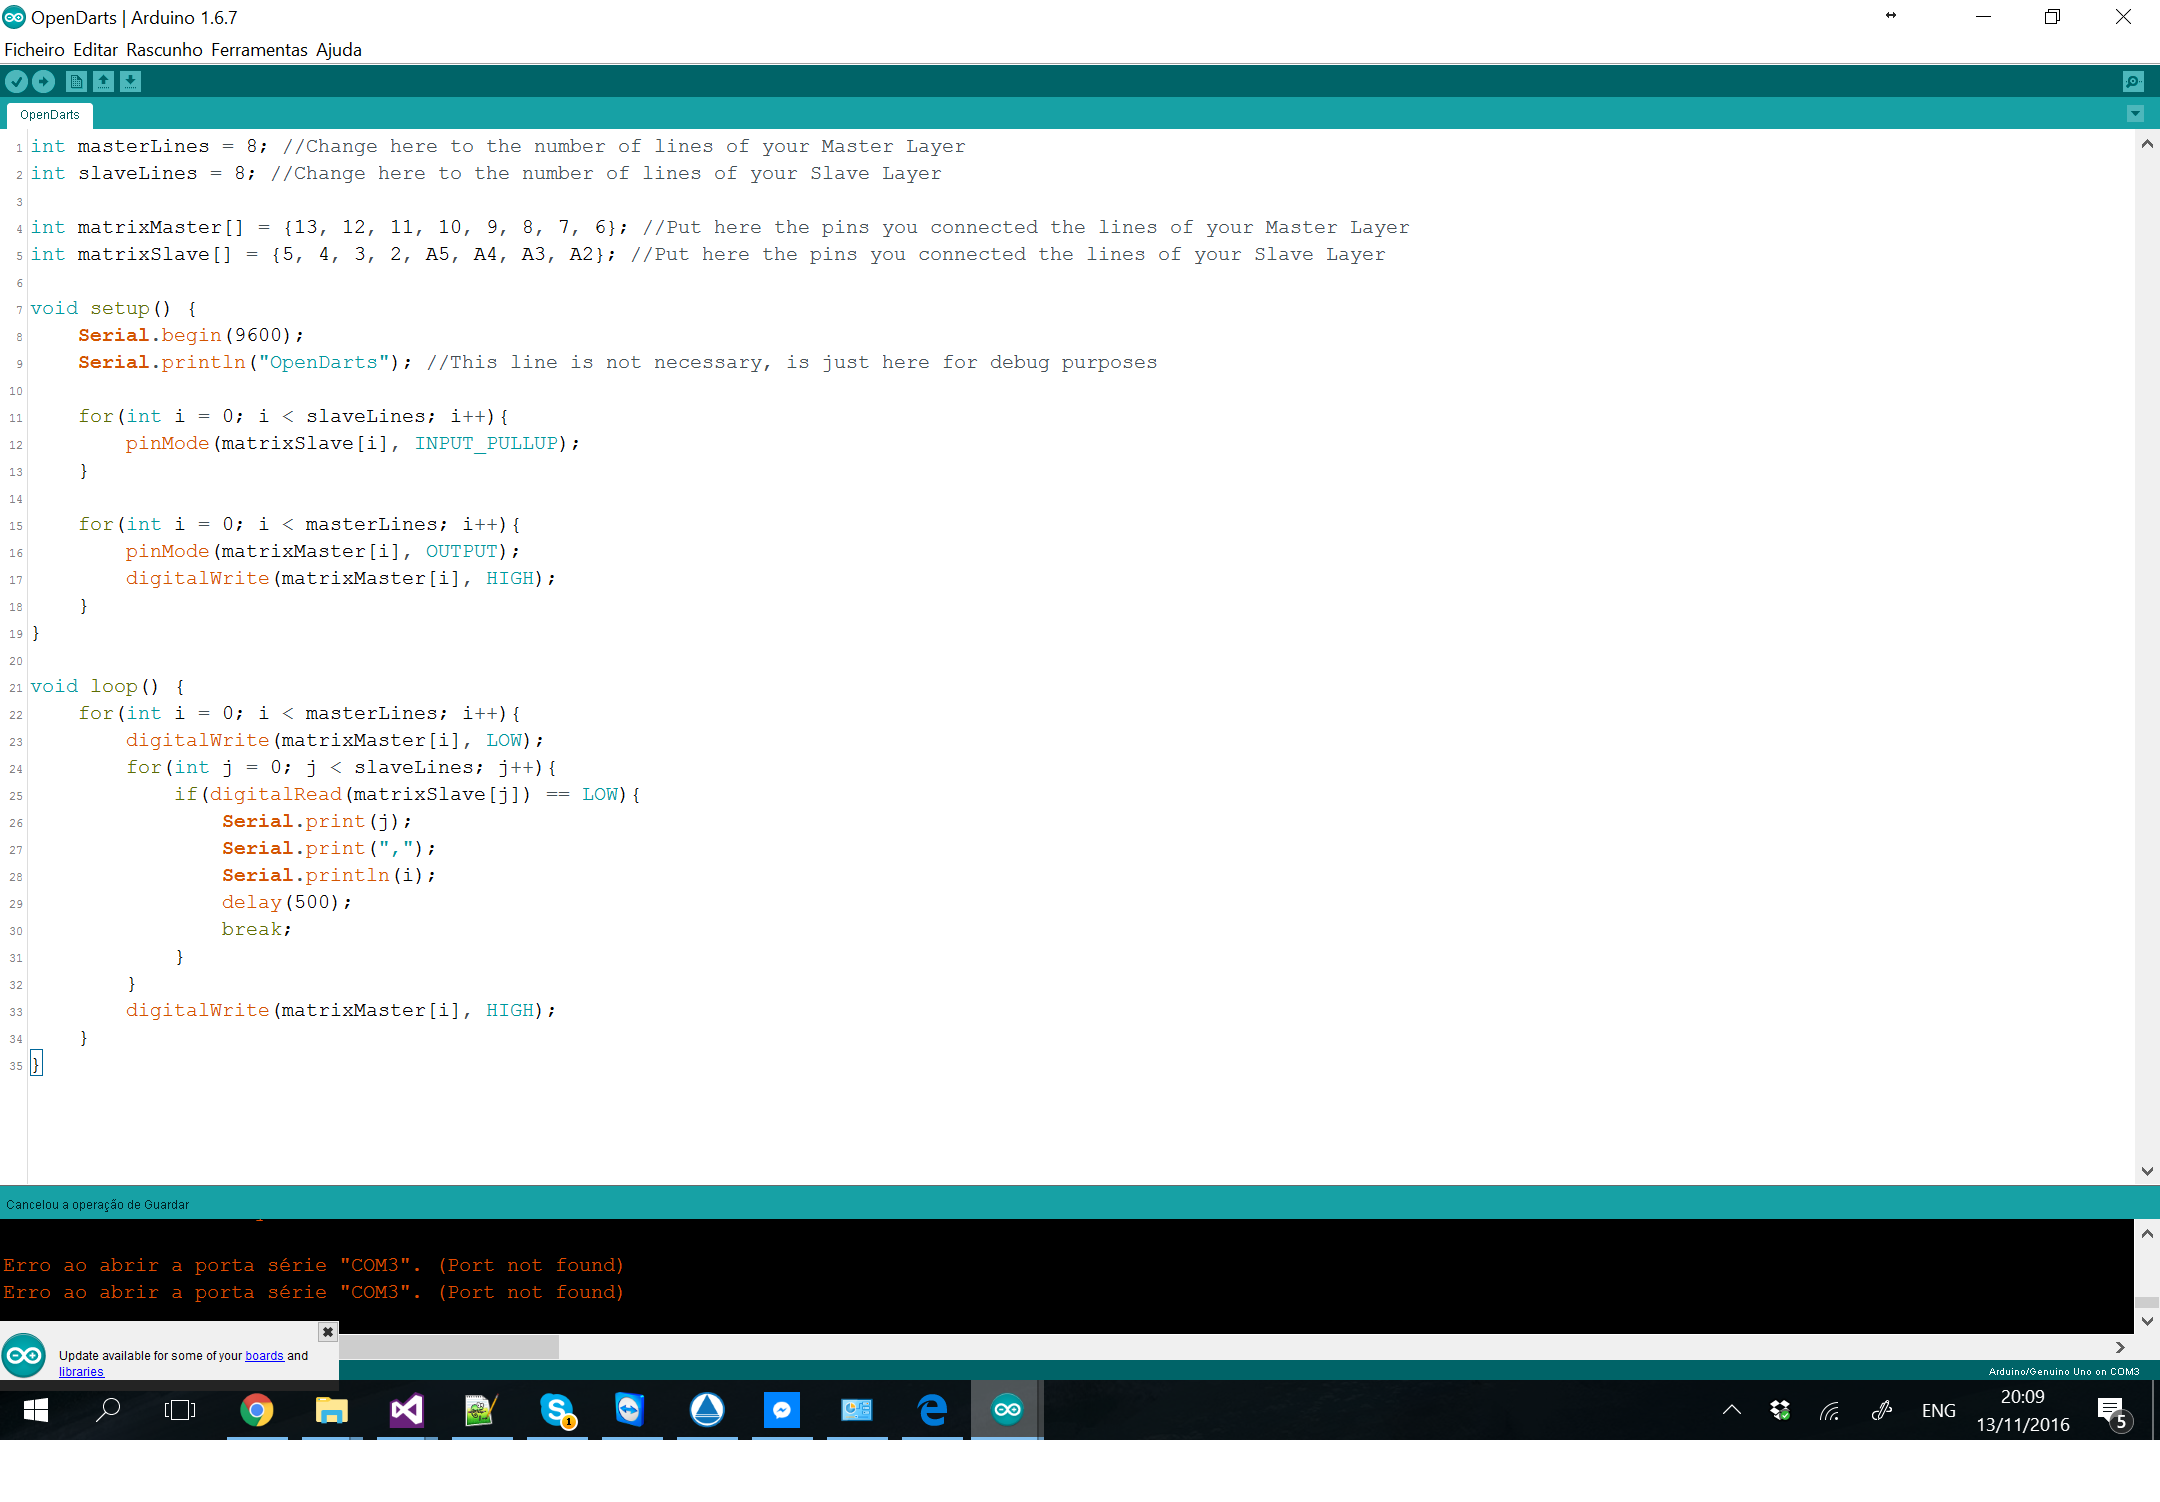Select the OpenDarts sketch tab

click(50, 115)
